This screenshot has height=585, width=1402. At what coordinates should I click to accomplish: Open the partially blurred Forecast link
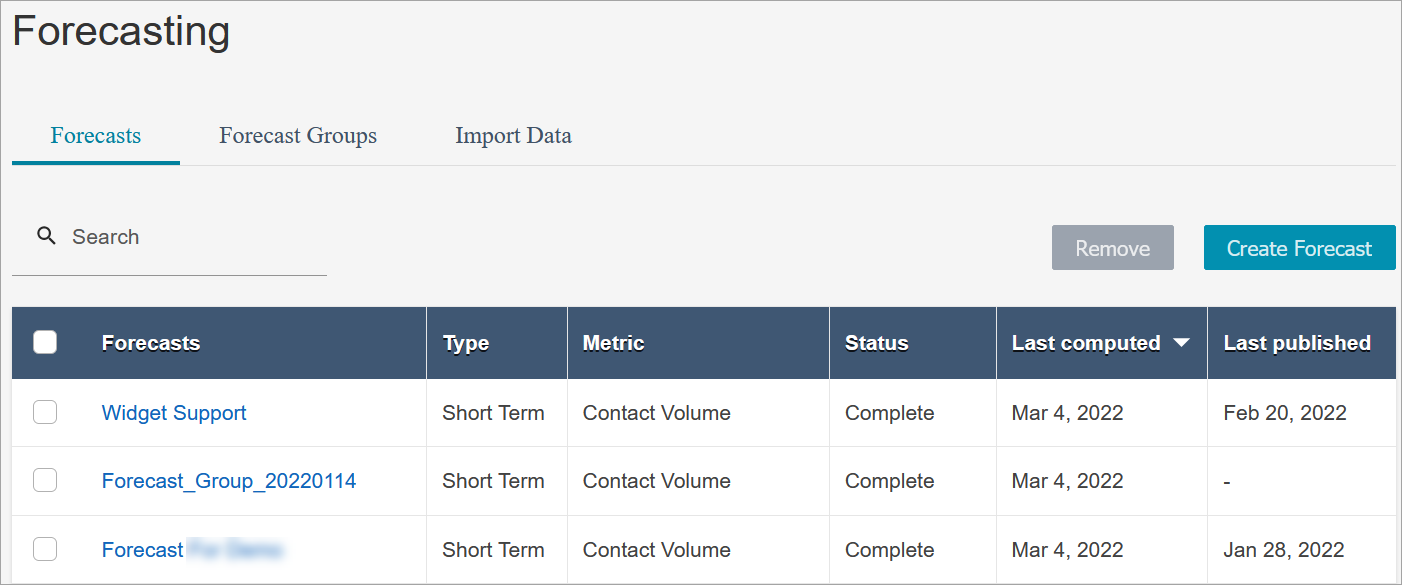[143, 550]
